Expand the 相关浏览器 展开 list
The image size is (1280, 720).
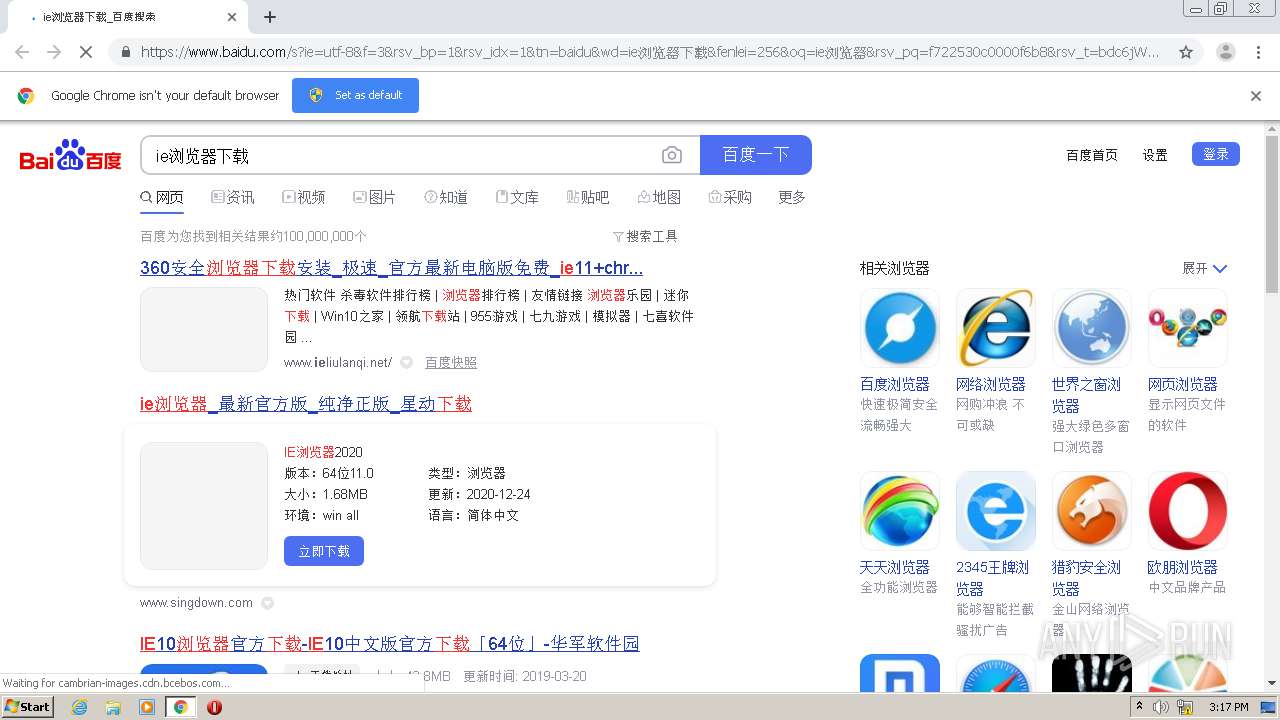click(x=1204, y=268)
